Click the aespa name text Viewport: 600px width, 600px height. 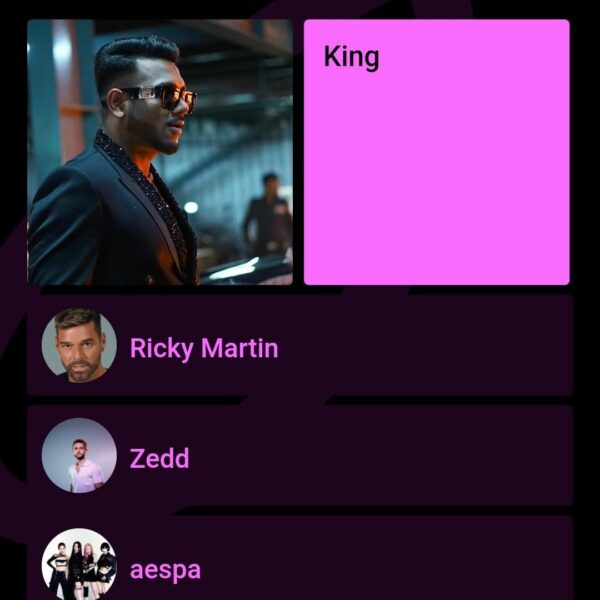tap(165, 570)
